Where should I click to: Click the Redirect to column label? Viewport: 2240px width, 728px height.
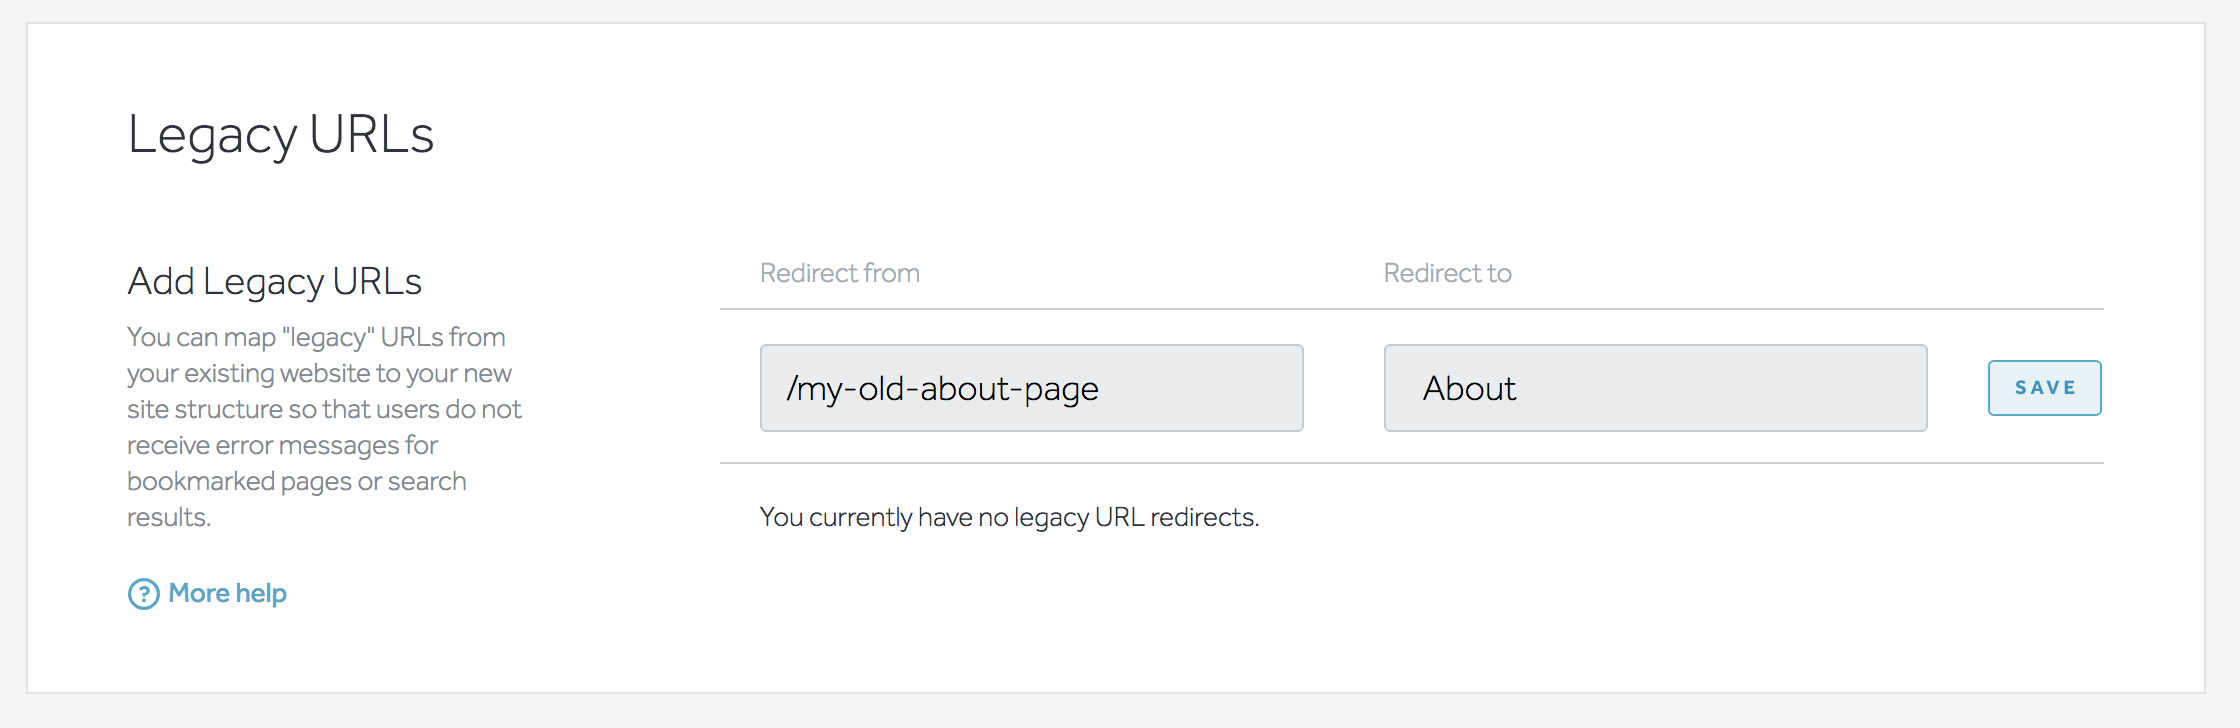1447,273
